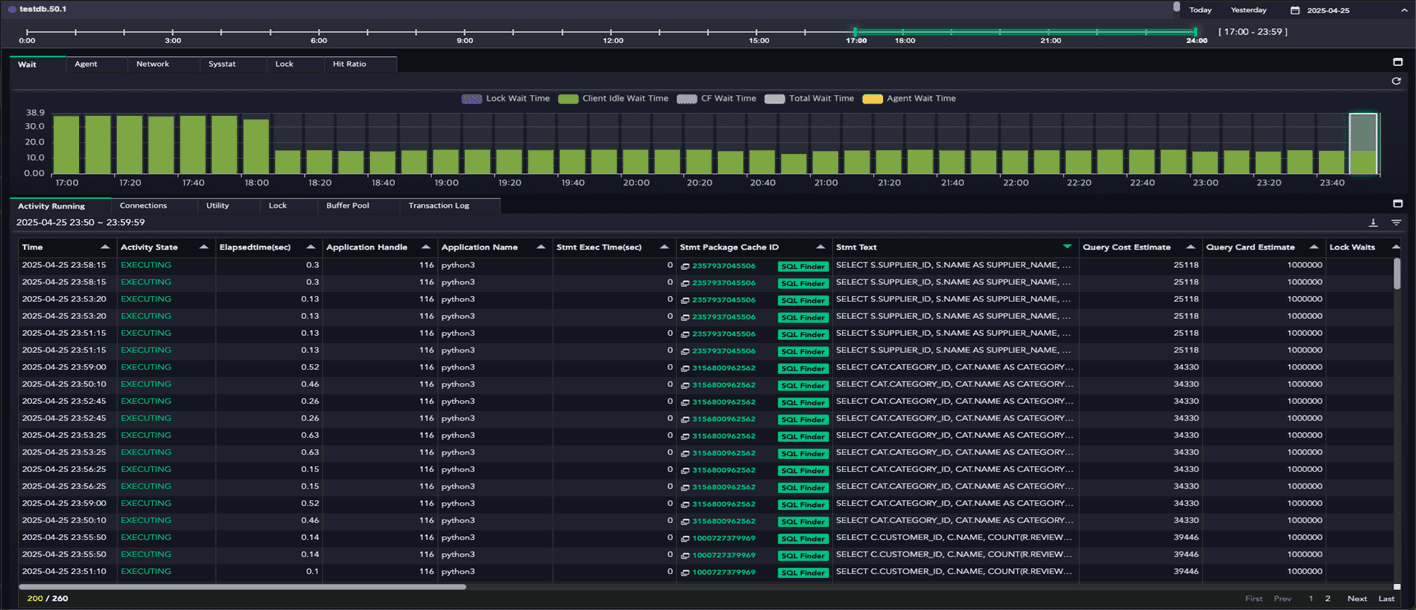
Task: Refresh the wait time chart
Action: [1397, 81]
